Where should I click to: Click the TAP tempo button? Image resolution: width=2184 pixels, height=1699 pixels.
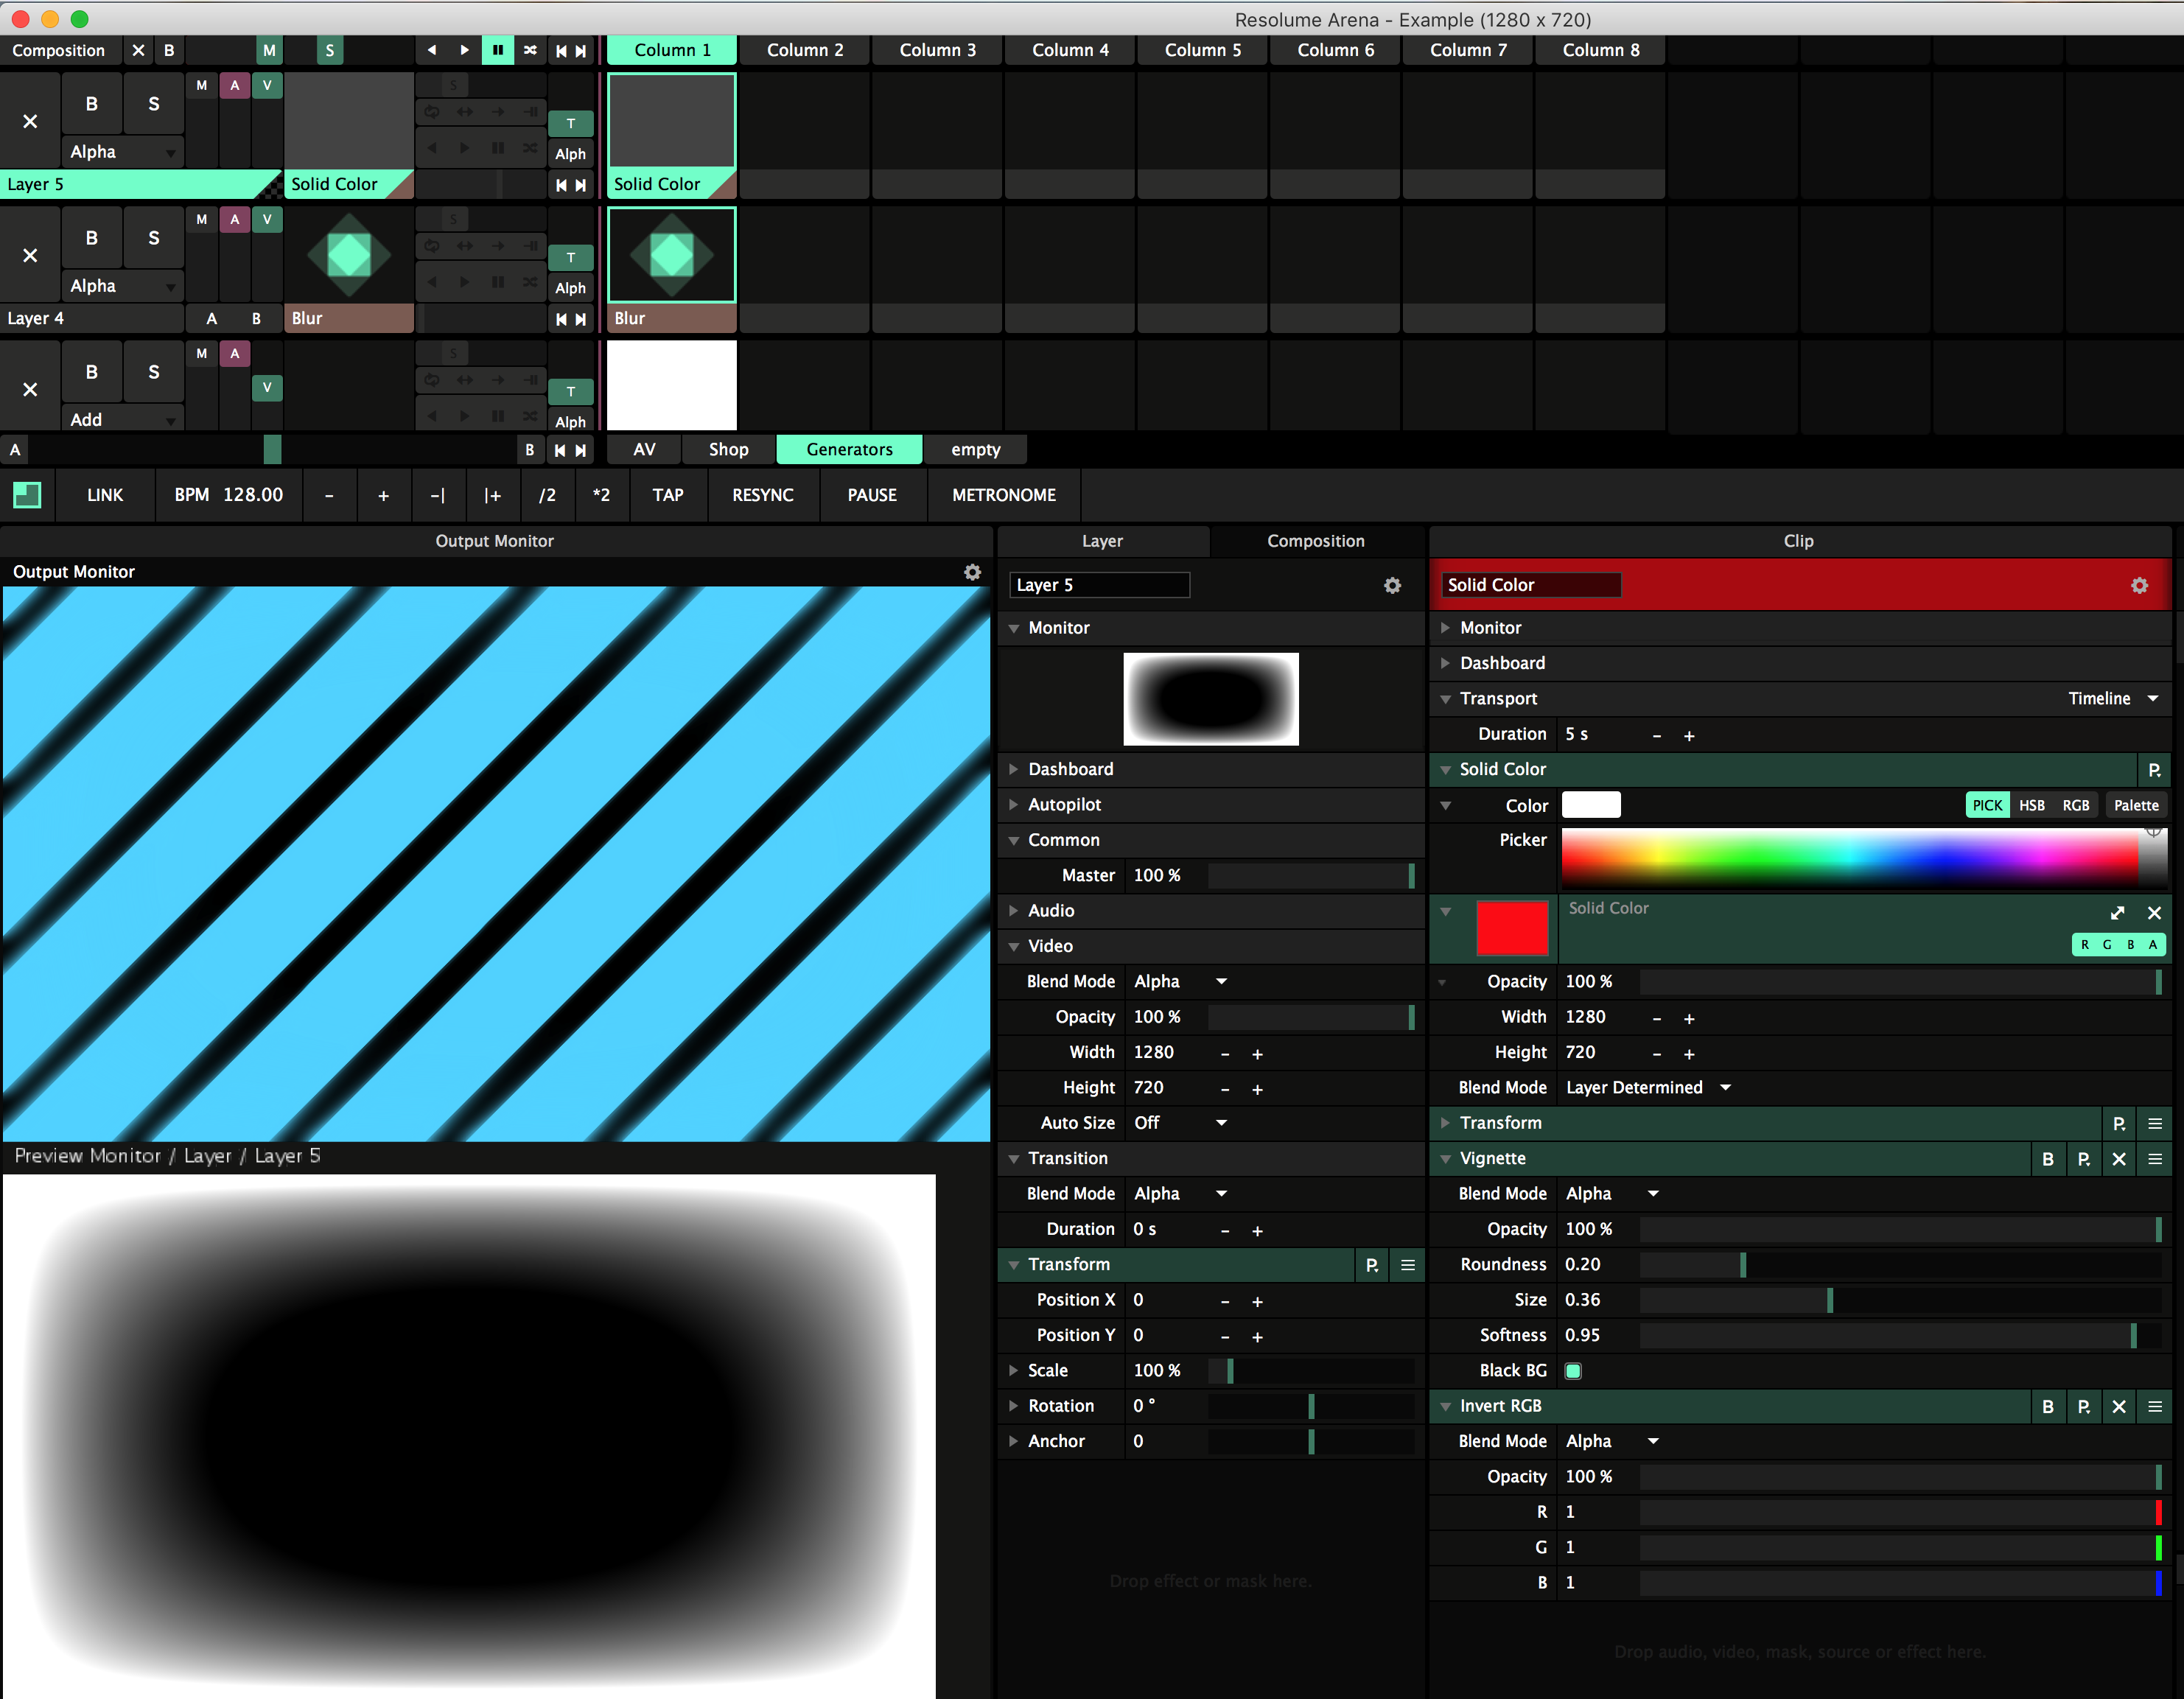[x=667, y=495]
